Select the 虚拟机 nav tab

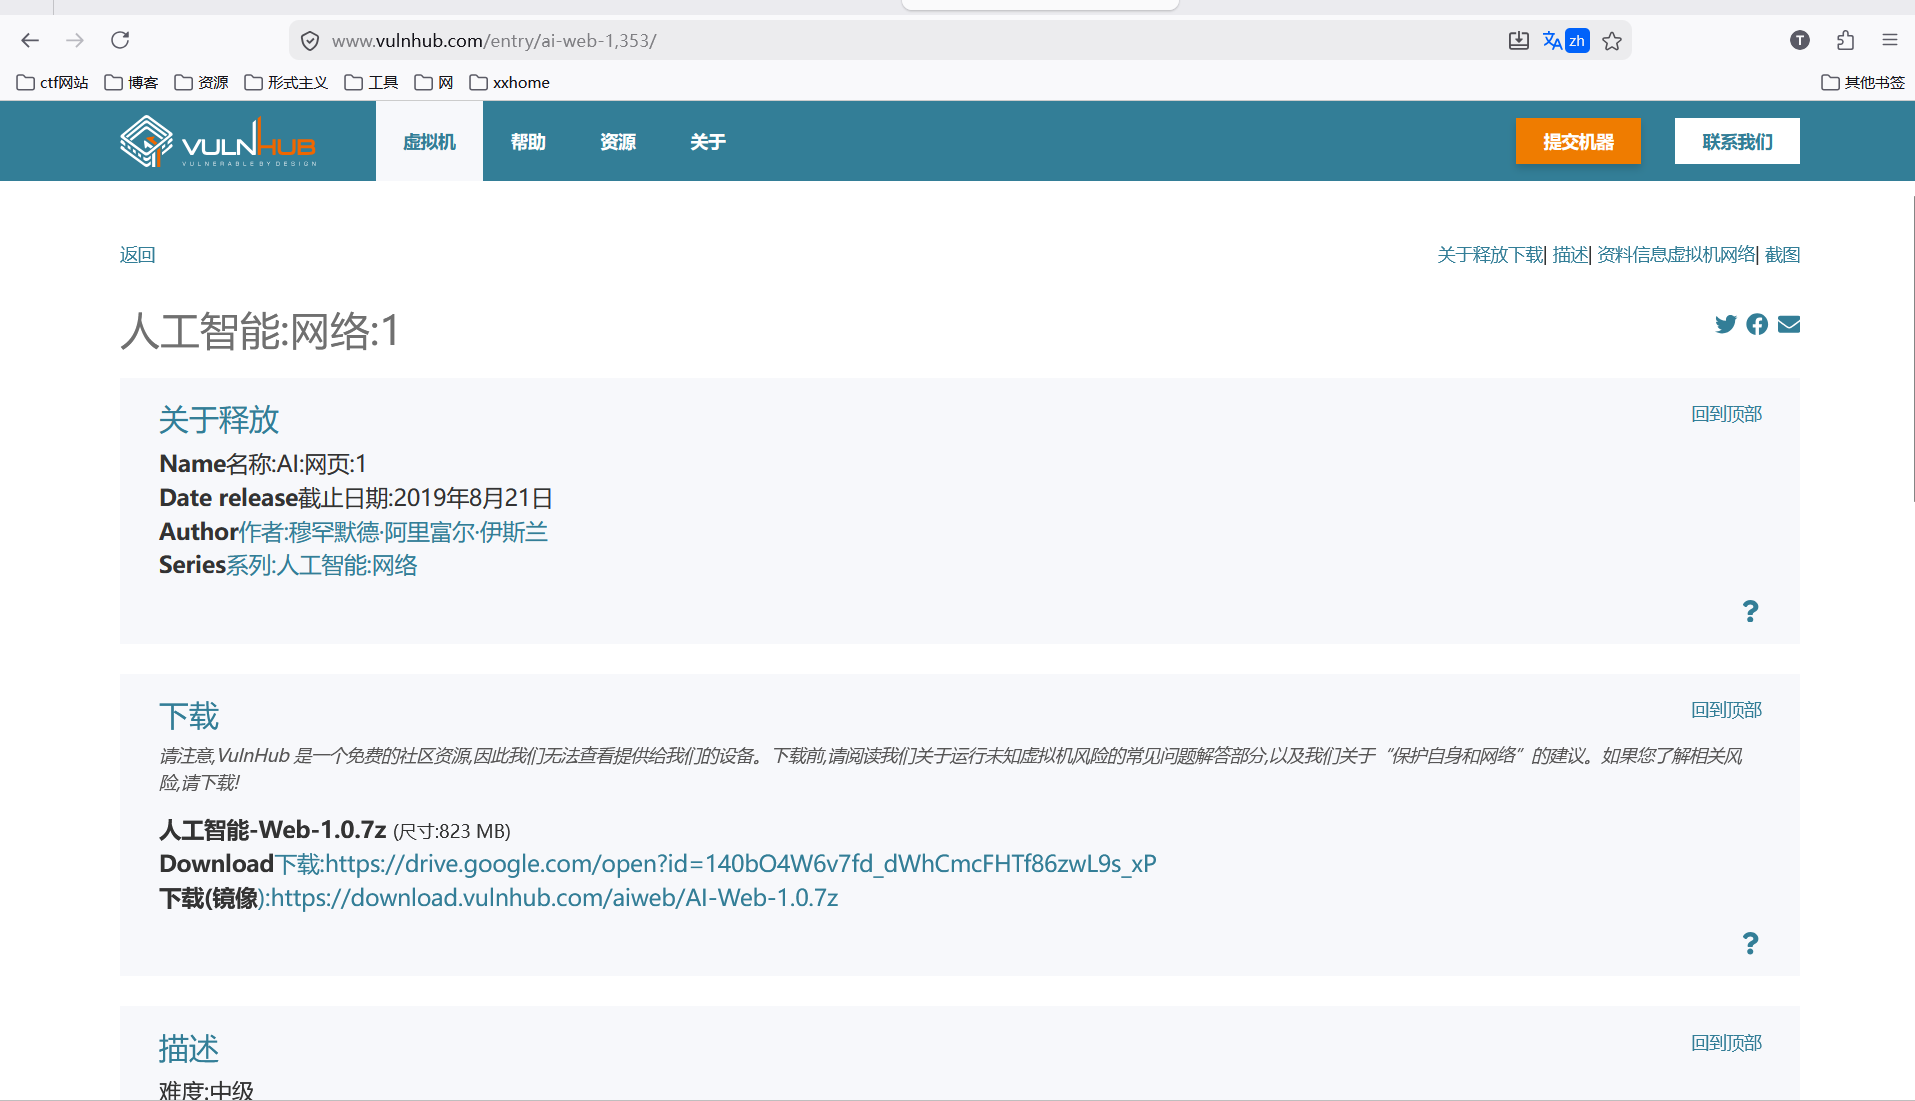coord(429,141)
